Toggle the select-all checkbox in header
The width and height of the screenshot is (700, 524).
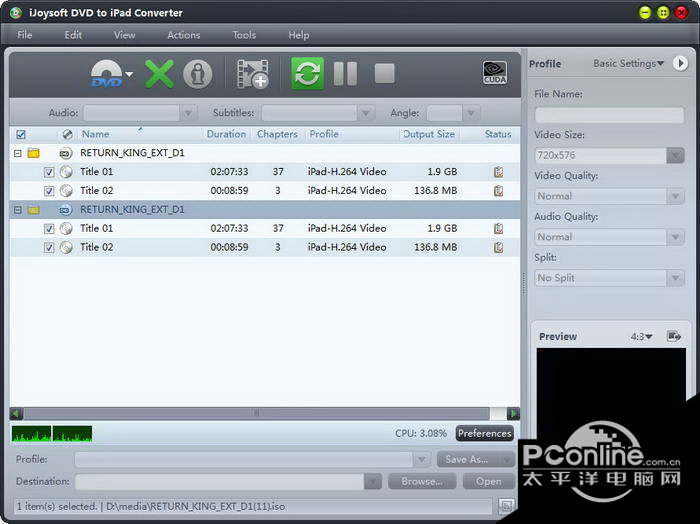21,134
